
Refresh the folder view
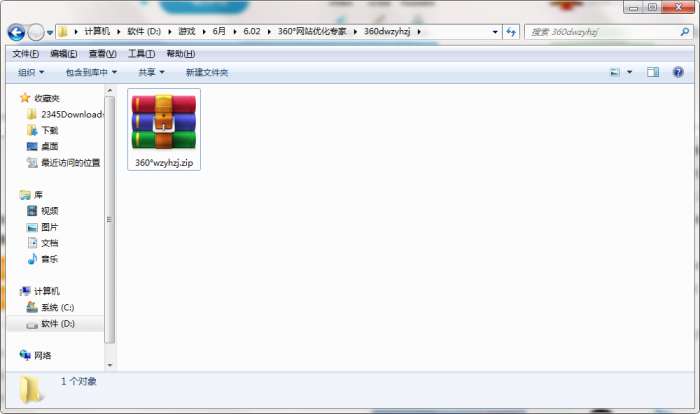click(x=511, y=32)
